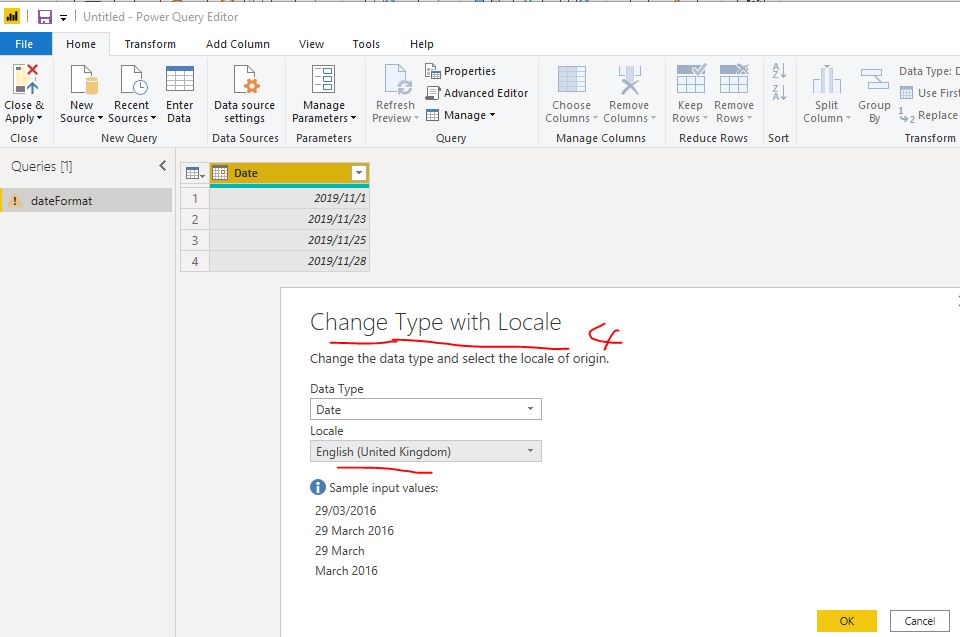This screenshot has height=637, width=960.
Task: Click the Refresh Preview icon
Action: 398,80
